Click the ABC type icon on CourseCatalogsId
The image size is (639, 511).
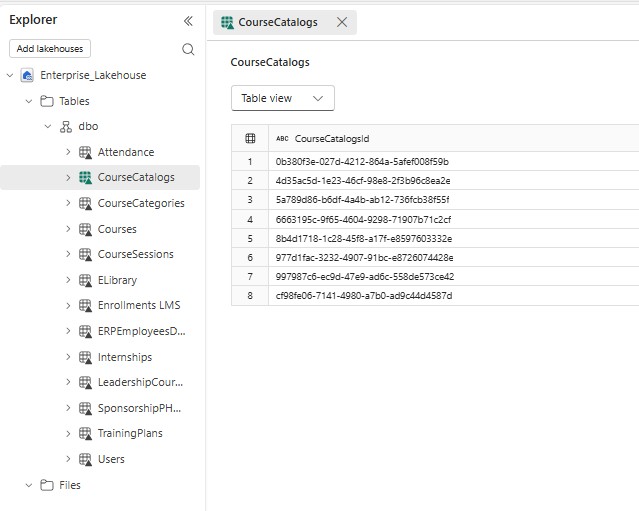[282, 139]
